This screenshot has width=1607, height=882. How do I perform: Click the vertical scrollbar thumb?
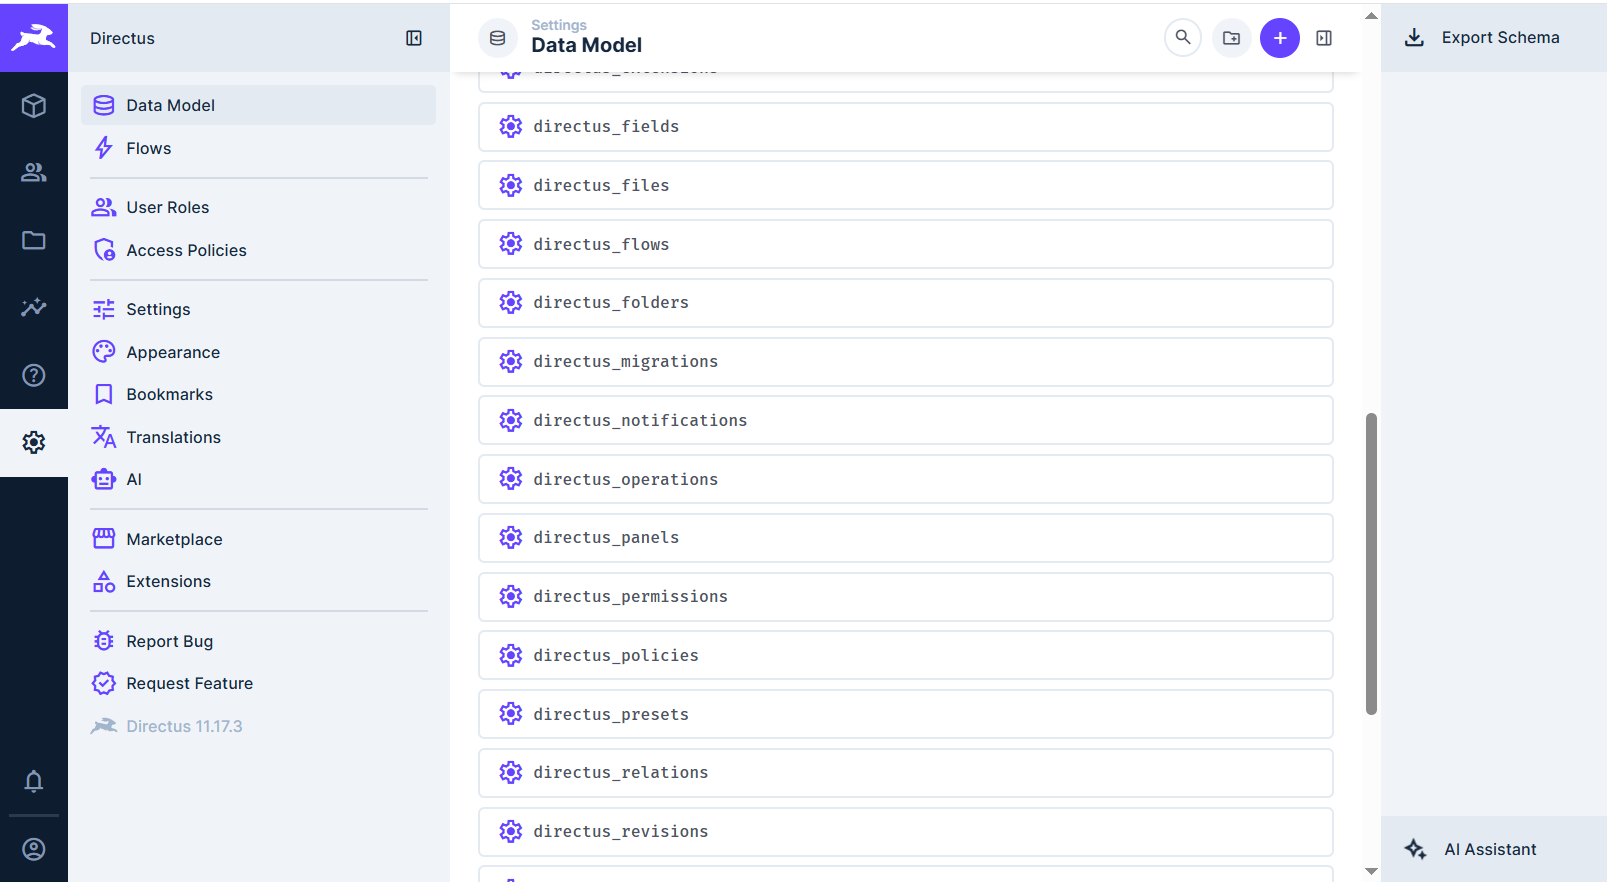[1371, 563]
